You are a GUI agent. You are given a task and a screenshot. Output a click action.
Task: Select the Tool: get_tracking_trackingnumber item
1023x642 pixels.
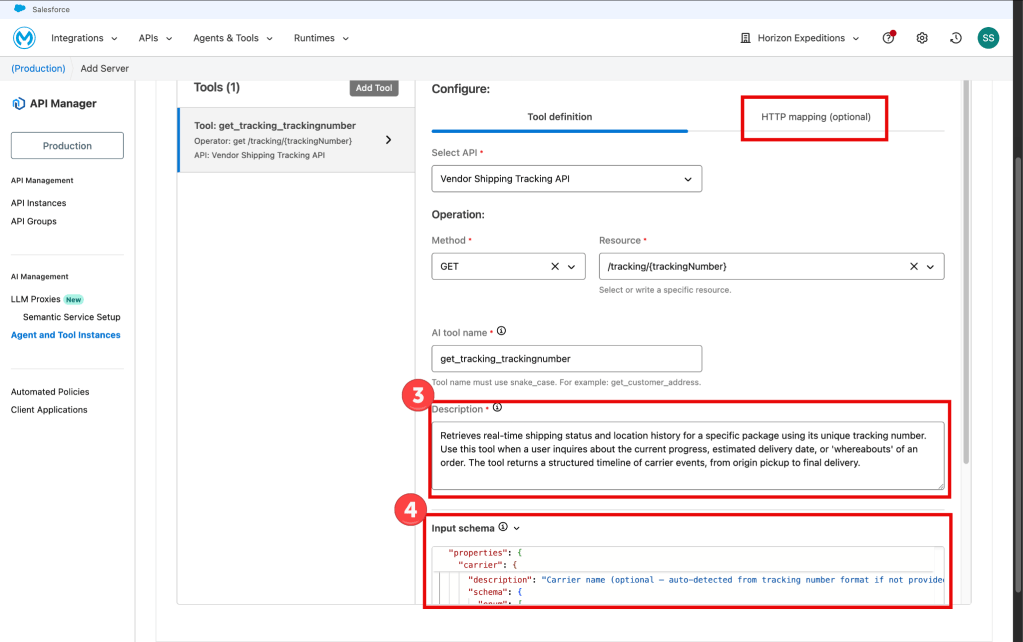coord(297,140)
